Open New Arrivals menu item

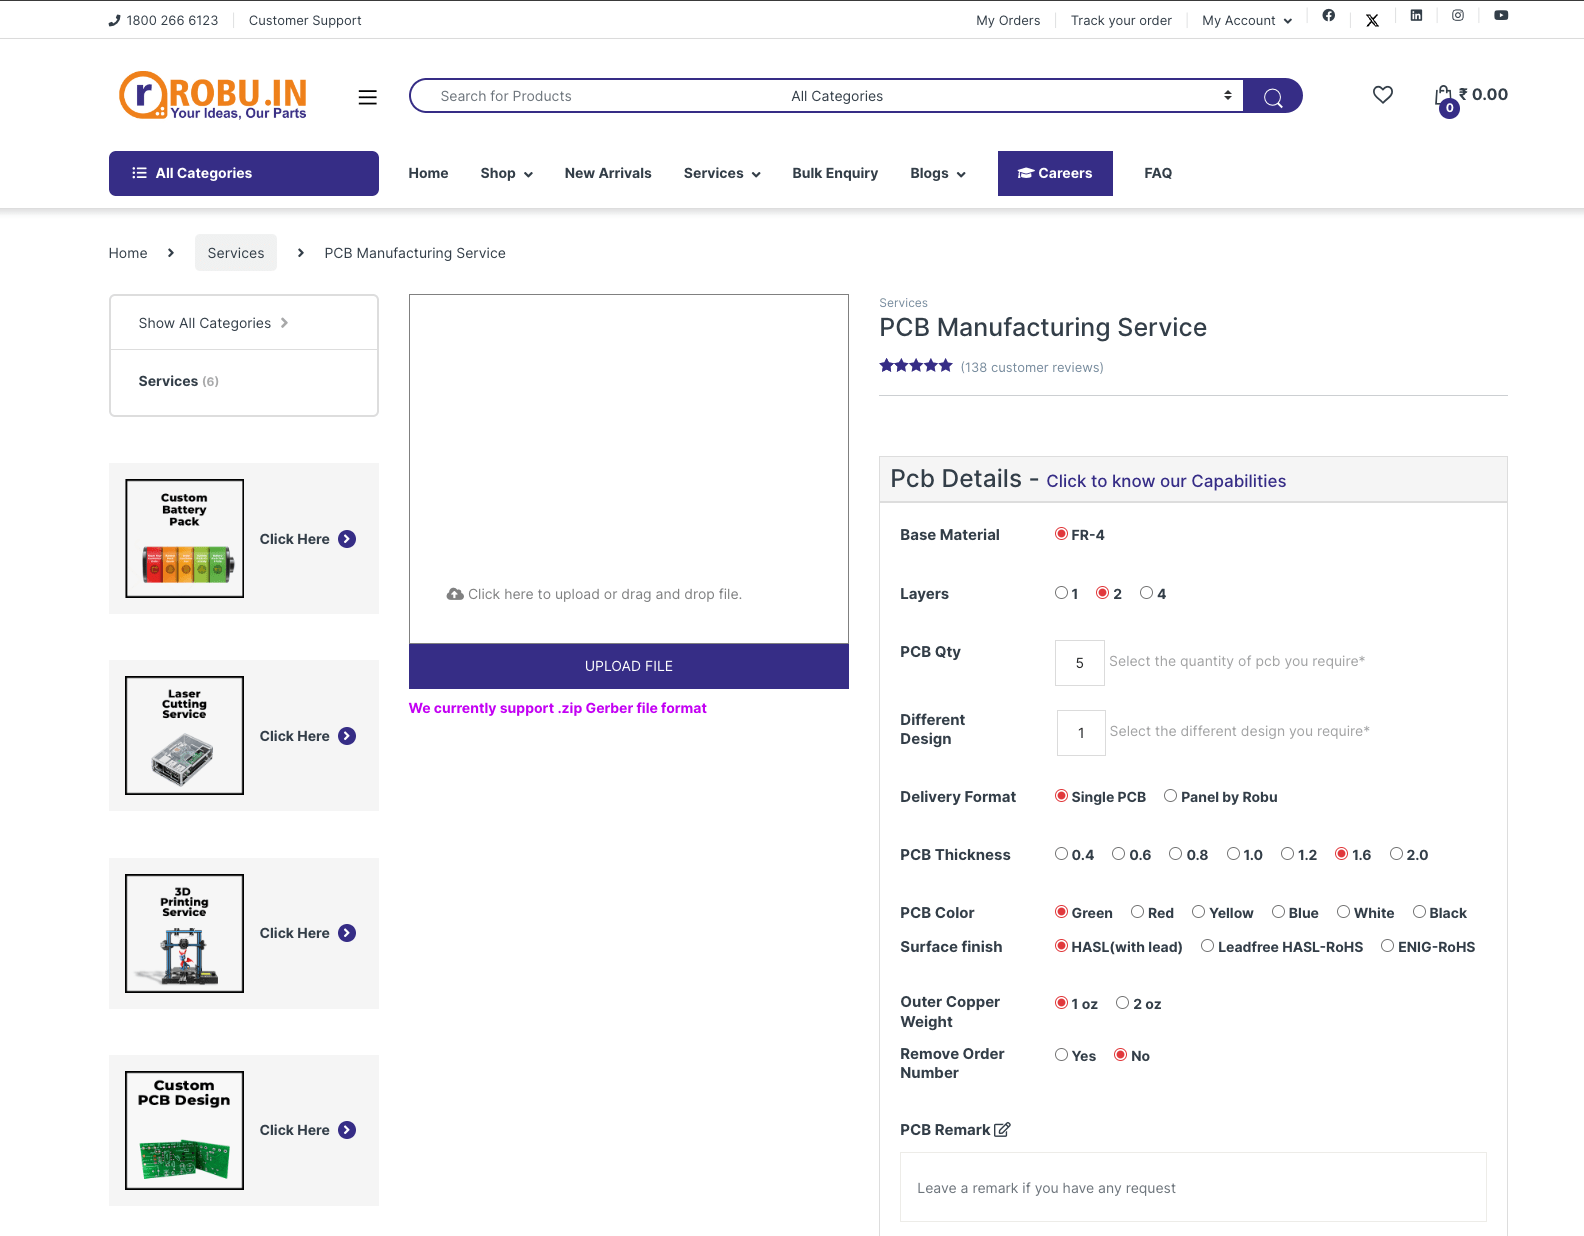click(608, 173)
